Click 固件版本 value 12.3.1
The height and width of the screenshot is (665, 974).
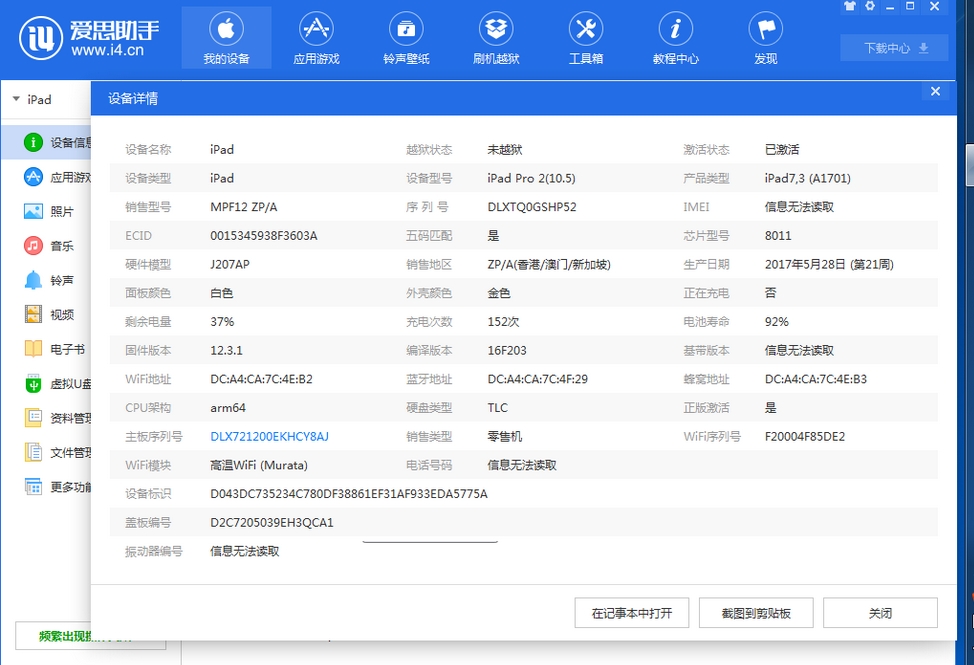pos(226,351)
